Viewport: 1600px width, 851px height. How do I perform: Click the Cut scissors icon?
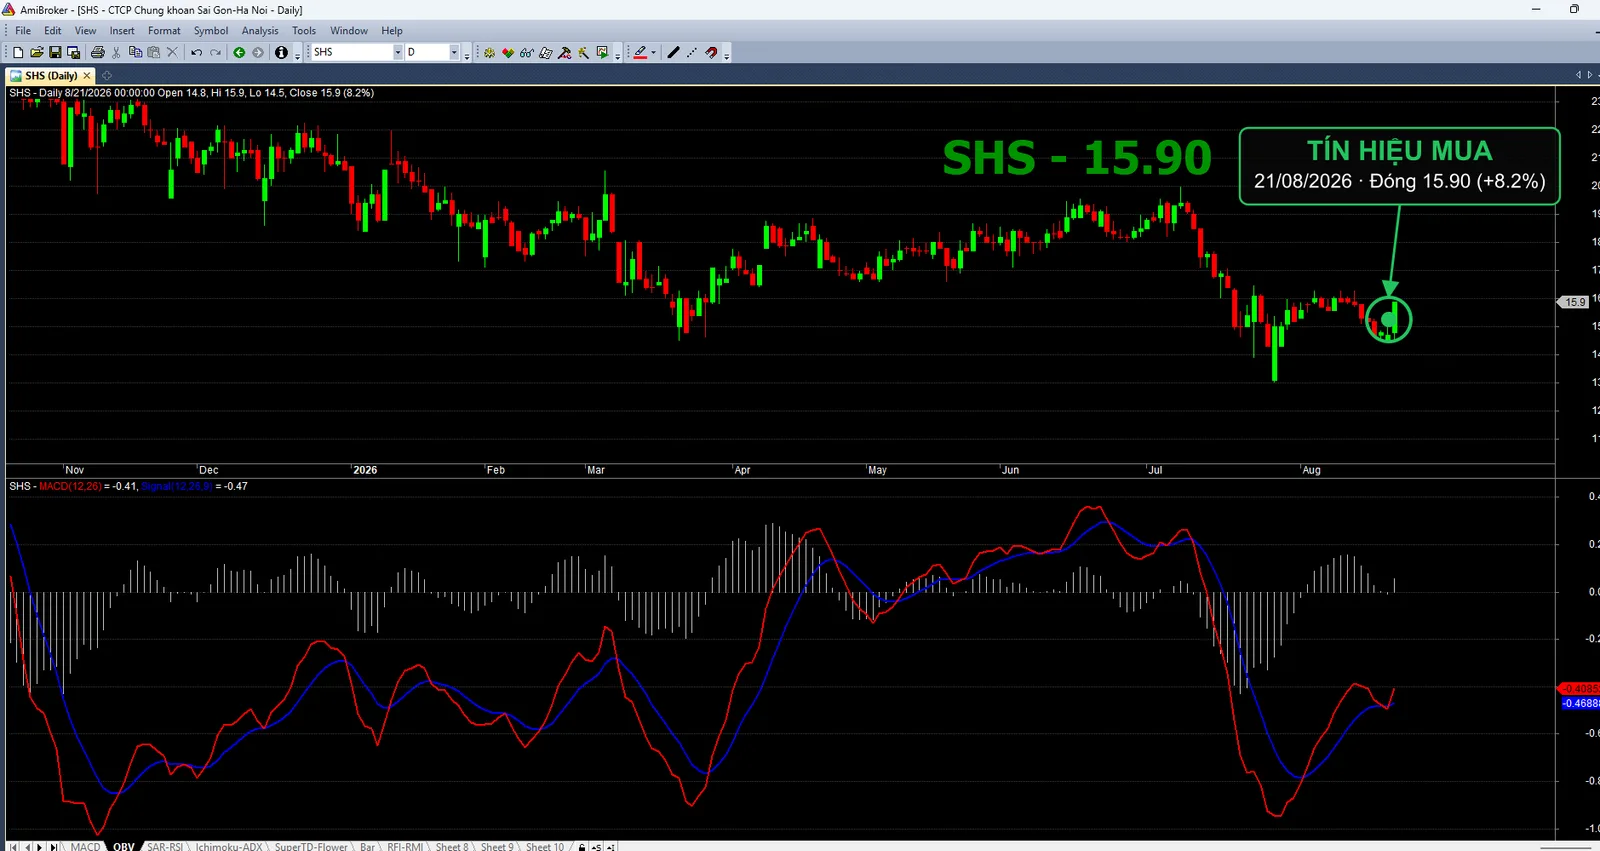pos(116,52)
